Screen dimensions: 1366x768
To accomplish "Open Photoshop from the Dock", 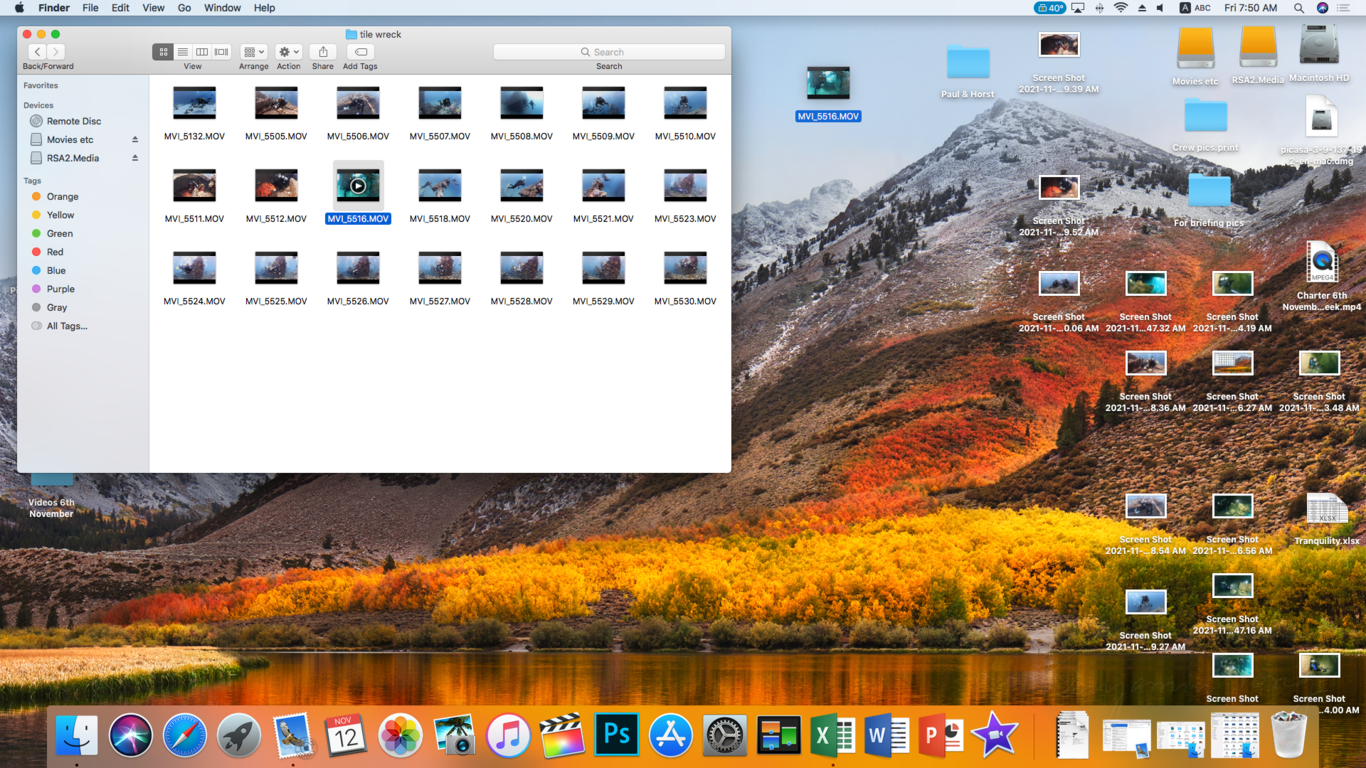I will coord(616,737).
